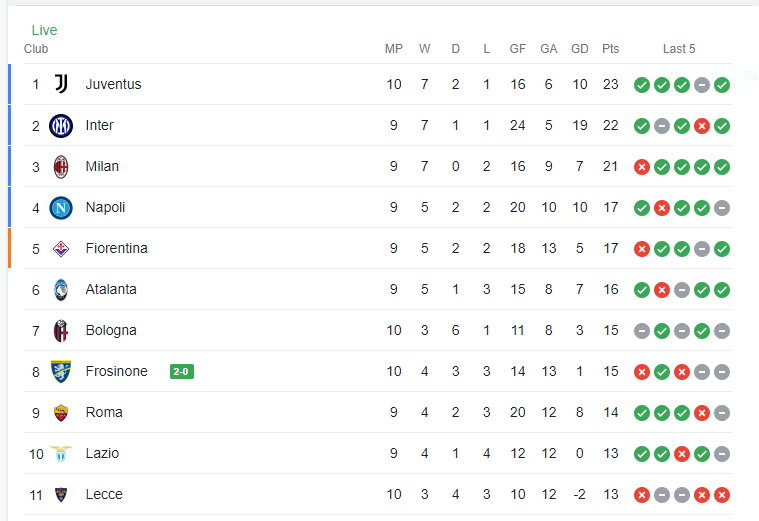The width and height of the screenshot is (759, 521).
Task: Click the Lecce club crest icon
Action: tap(61, 494)
